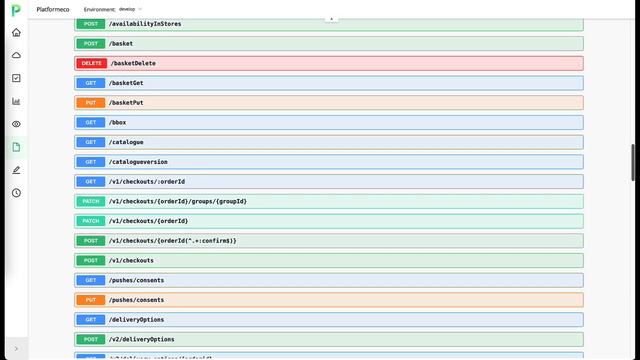The height and width of the screenshot is (360, 640).
Task: Expand GET /basketGet endpoint
Action: click(329, 83)
